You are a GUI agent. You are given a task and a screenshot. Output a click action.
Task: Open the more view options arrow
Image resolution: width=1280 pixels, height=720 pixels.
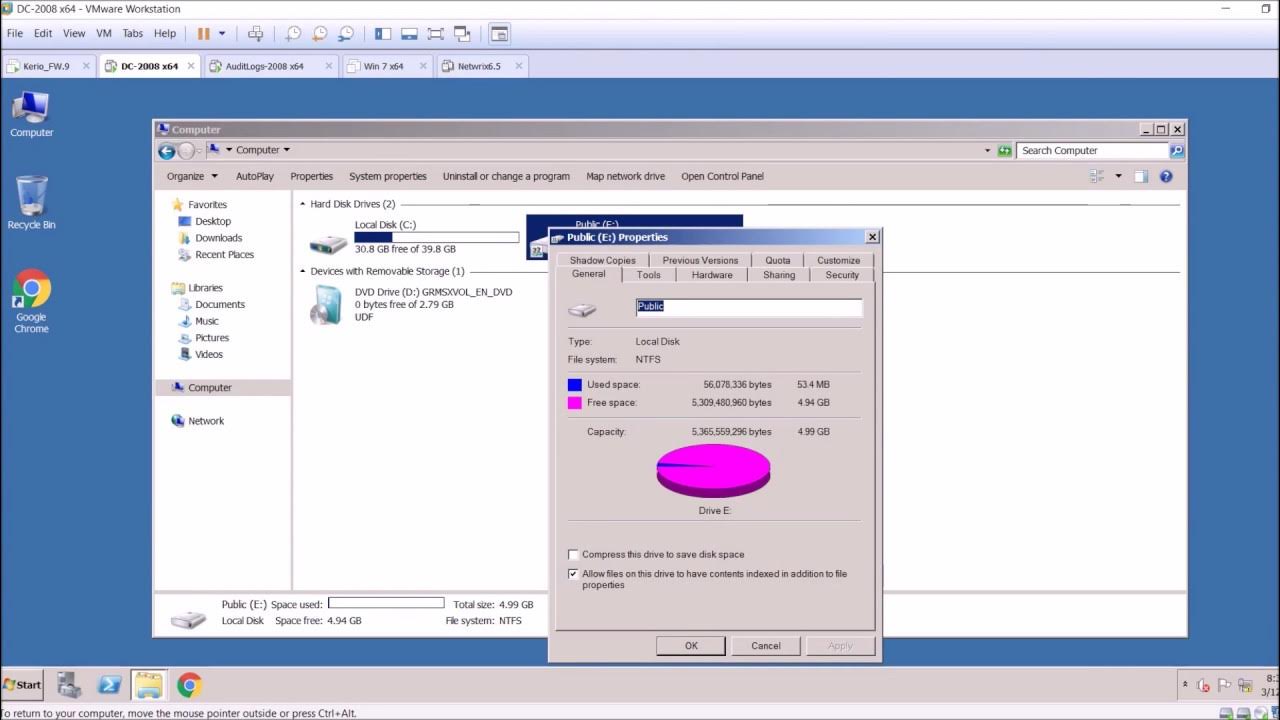(x=1118, y=176)
